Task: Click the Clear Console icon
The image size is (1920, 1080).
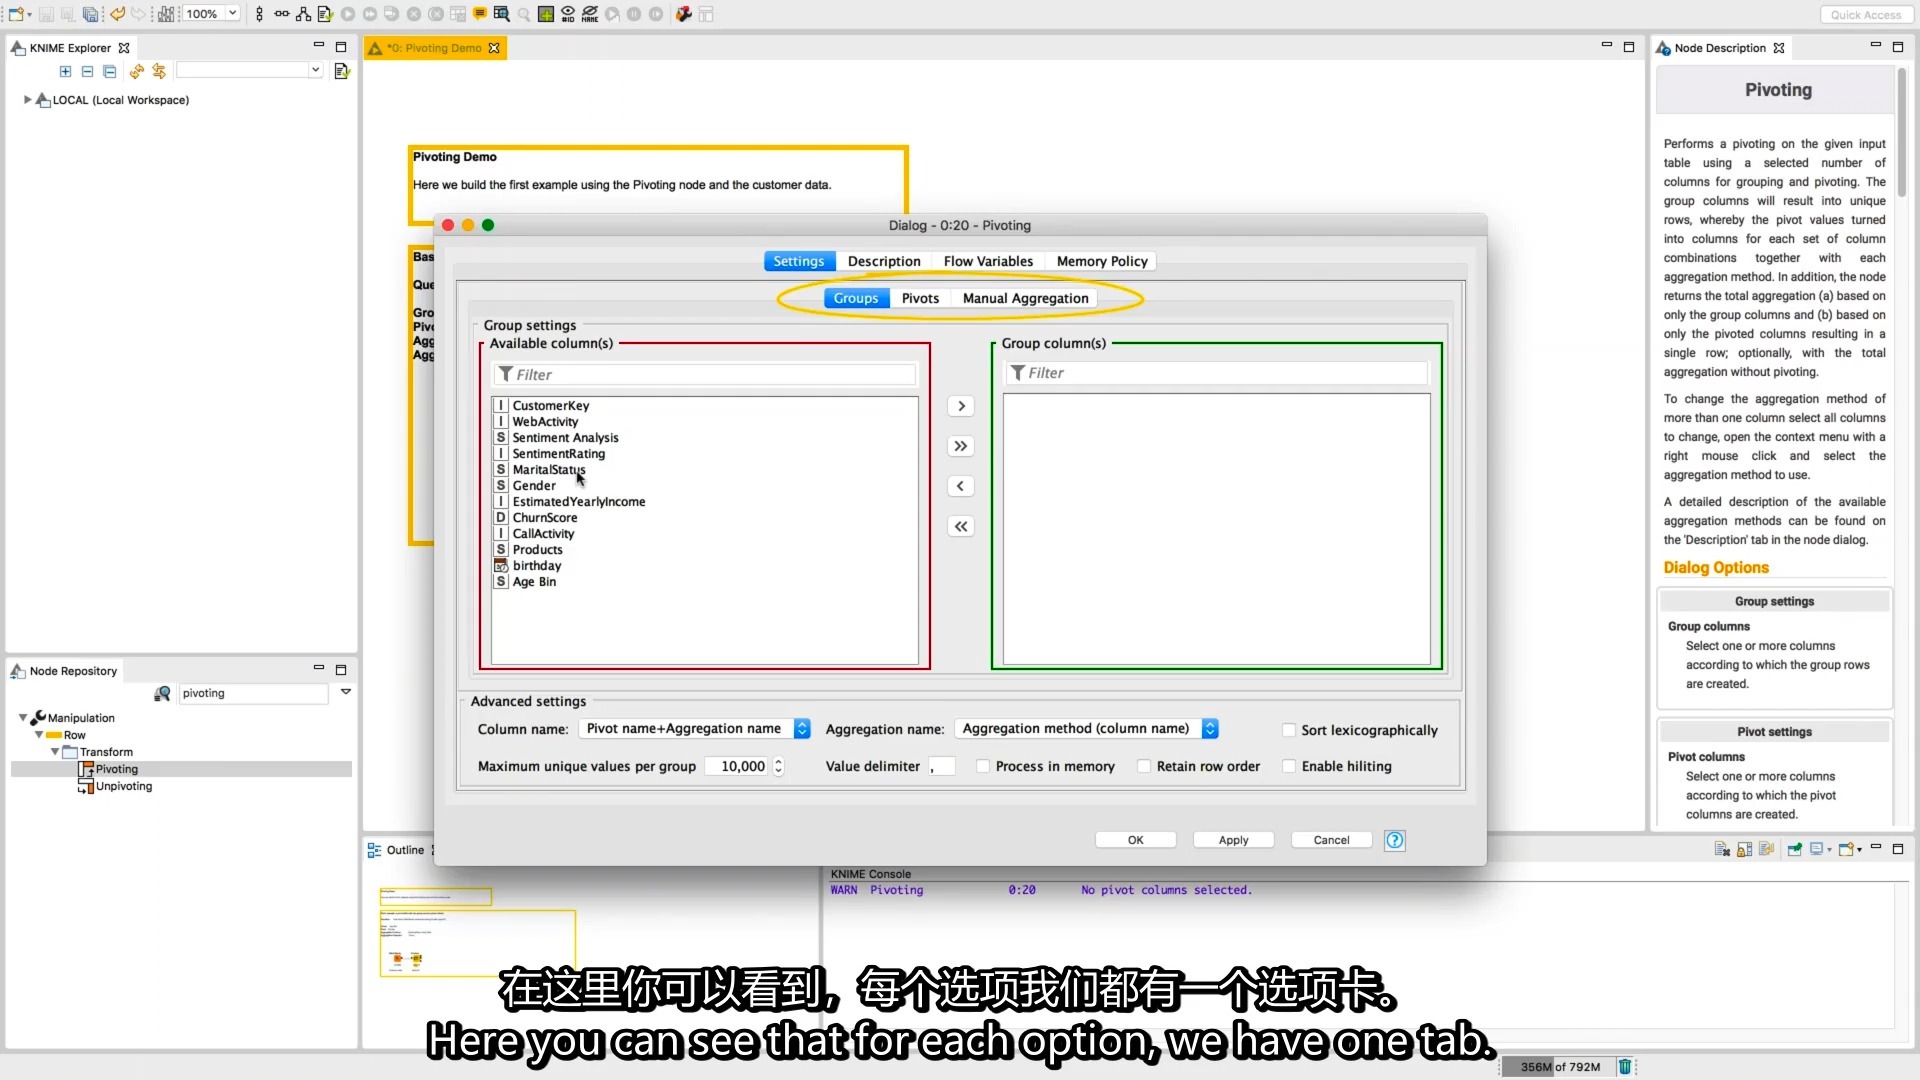Action: click(1722, 849)
